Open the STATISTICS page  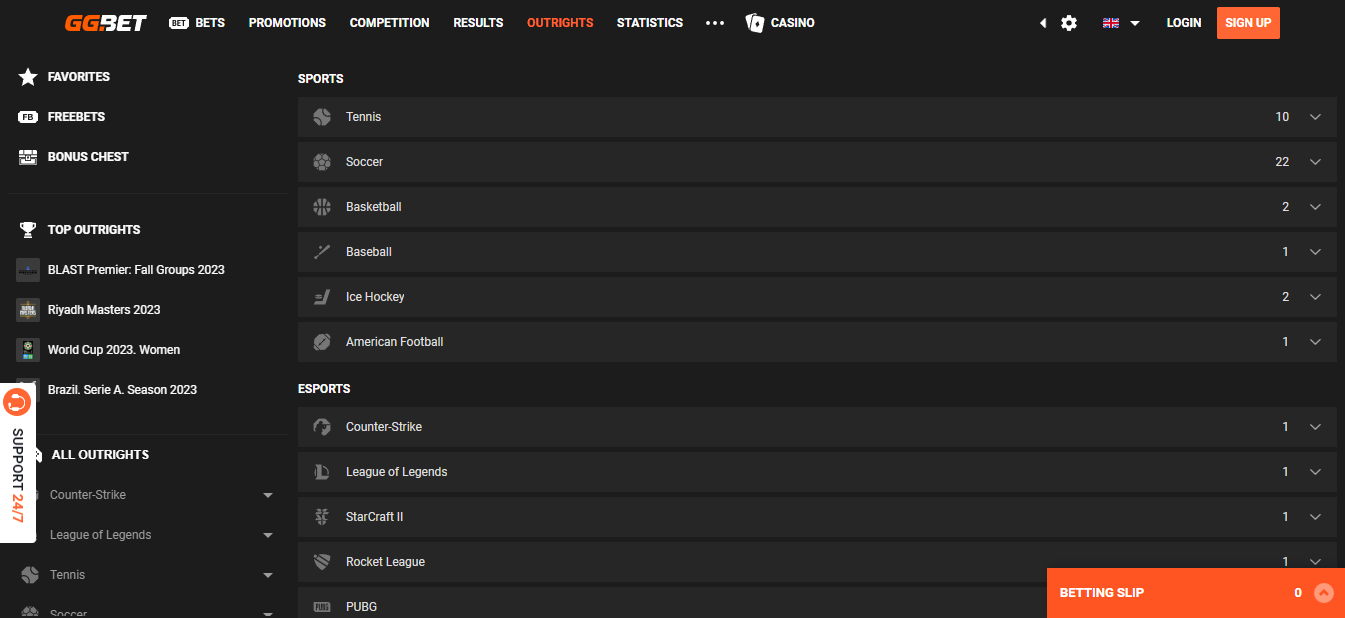[650, 23]
